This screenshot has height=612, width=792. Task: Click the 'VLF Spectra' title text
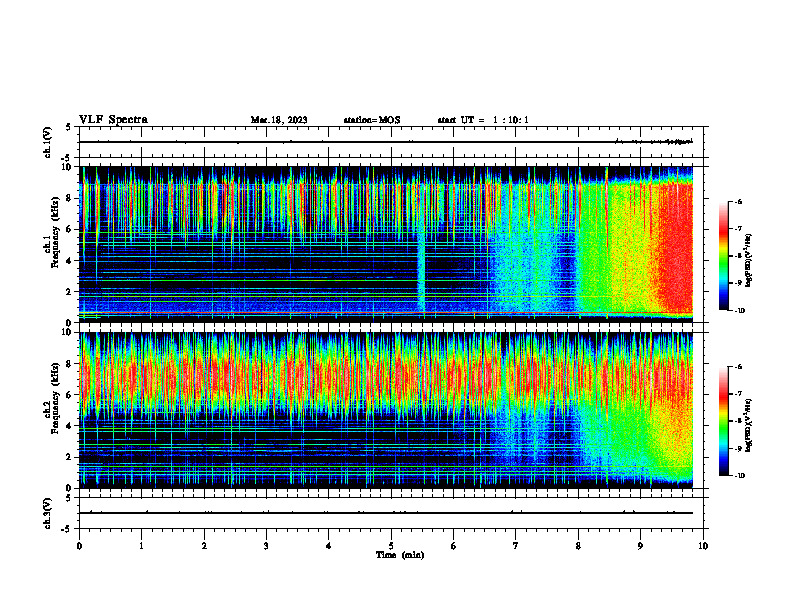(x=113, y=120)
